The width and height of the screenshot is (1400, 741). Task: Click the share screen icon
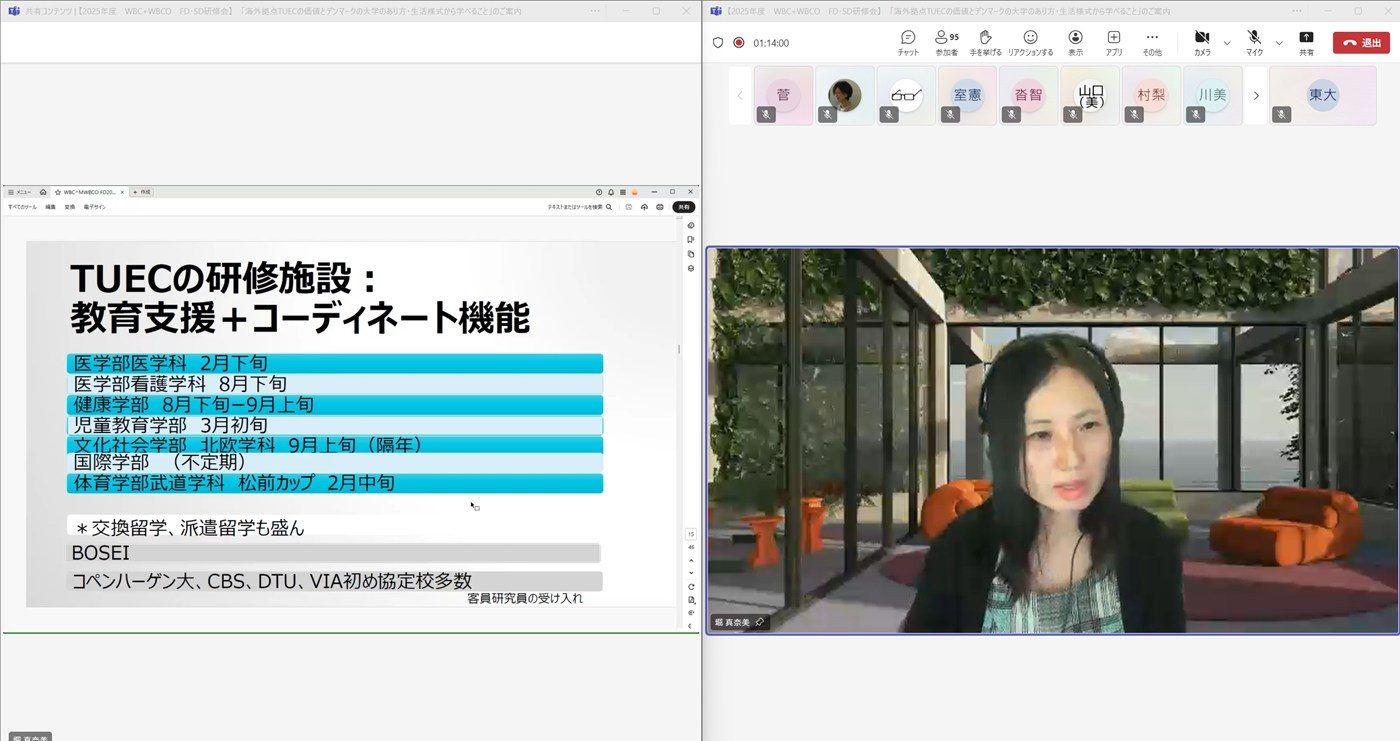coord(1306,42)
